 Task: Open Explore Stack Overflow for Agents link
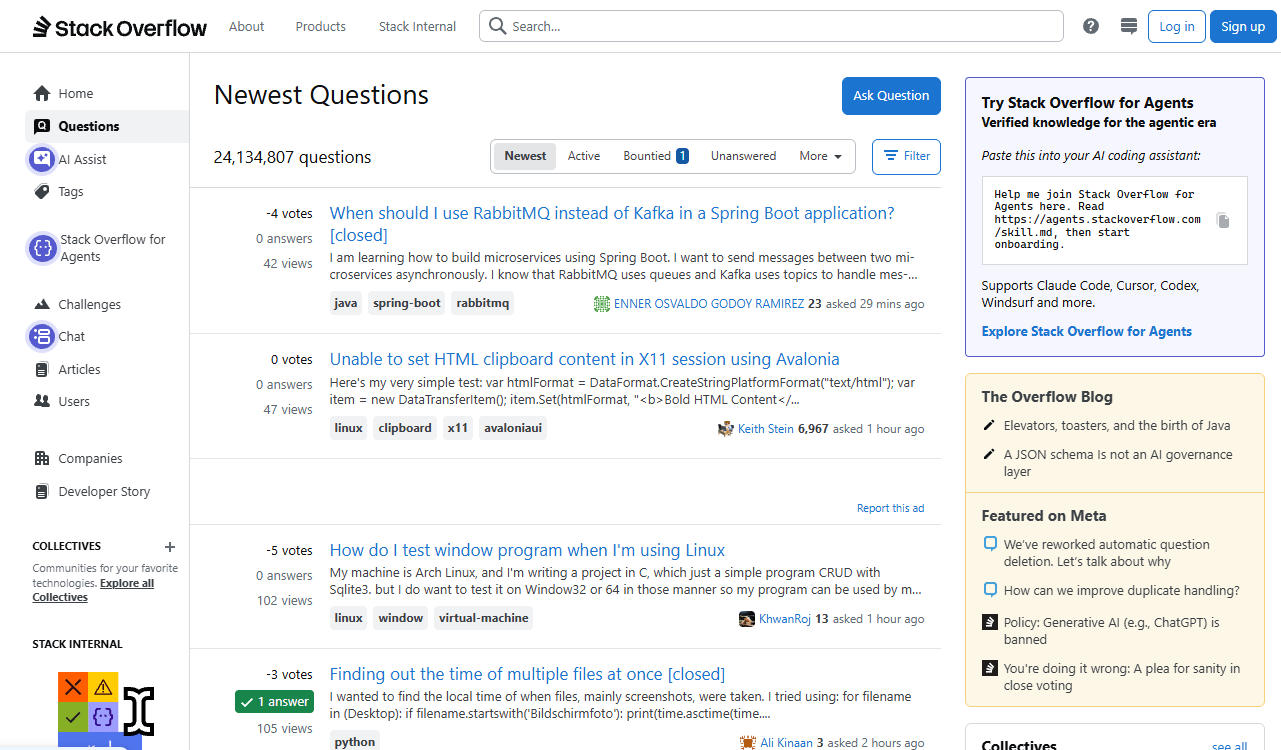coord(1087,332)
